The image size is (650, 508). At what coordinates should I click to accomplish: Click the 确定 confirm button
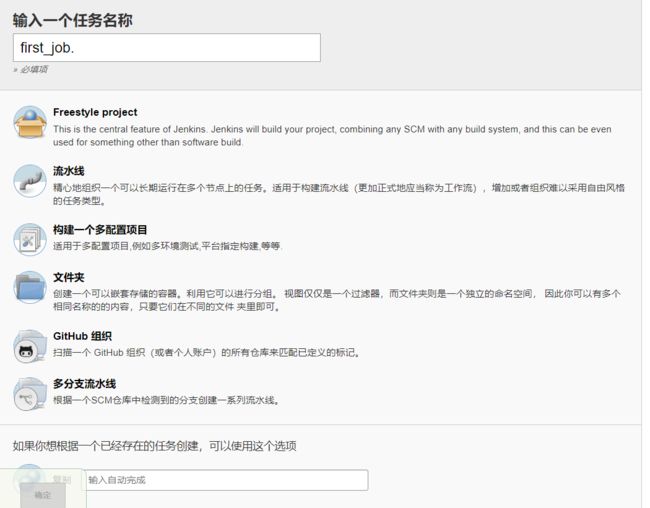pyautogui.click(x=43, y=495)
